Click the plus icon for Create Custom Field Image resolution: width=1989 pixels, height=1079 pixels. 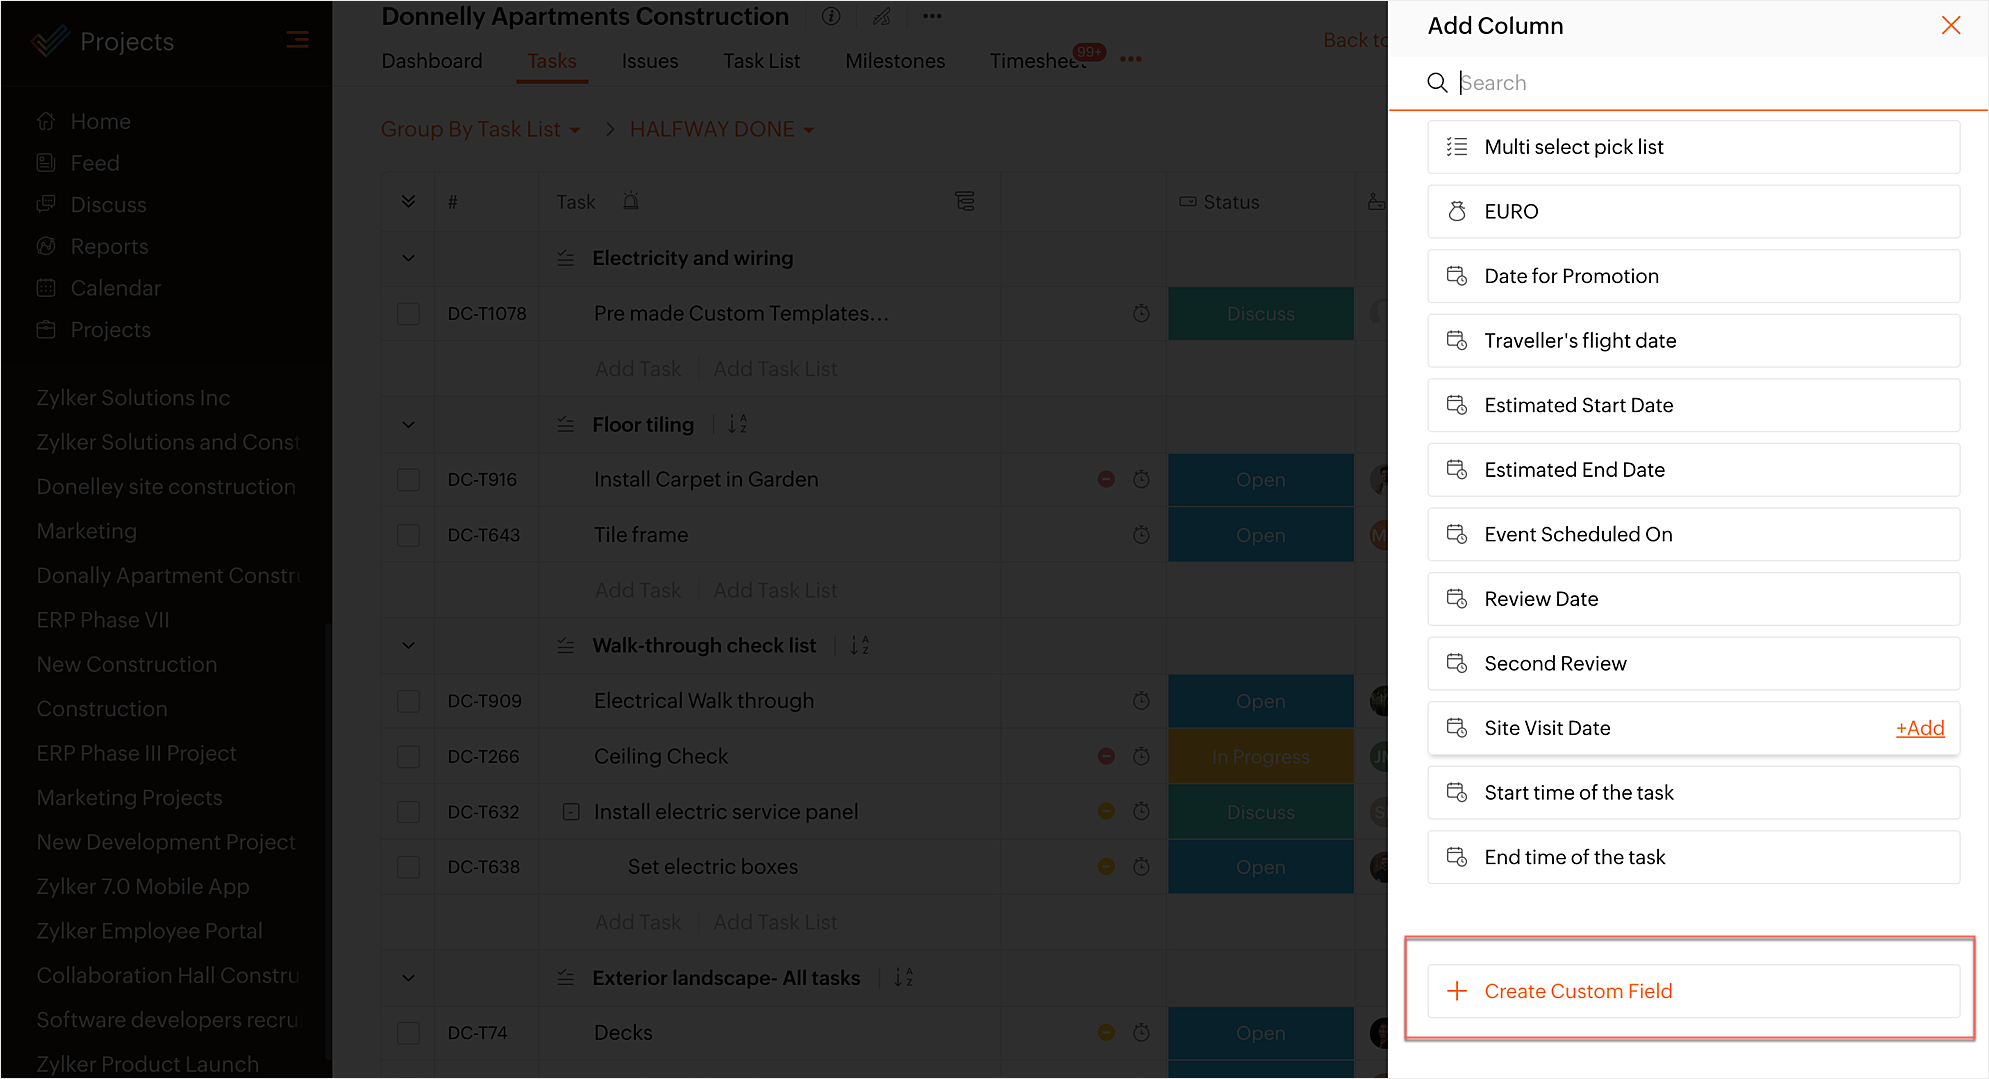1457,991
